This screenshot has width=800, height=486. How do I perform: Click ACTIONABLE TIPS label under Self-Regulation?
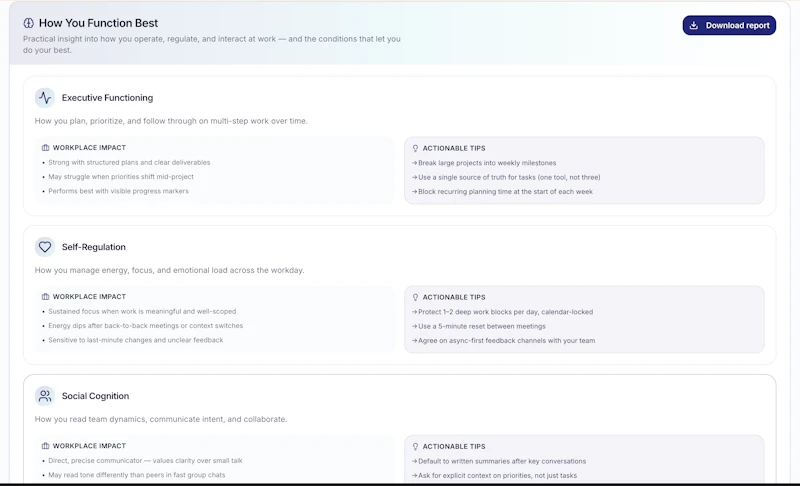click(x=454, y=297)
